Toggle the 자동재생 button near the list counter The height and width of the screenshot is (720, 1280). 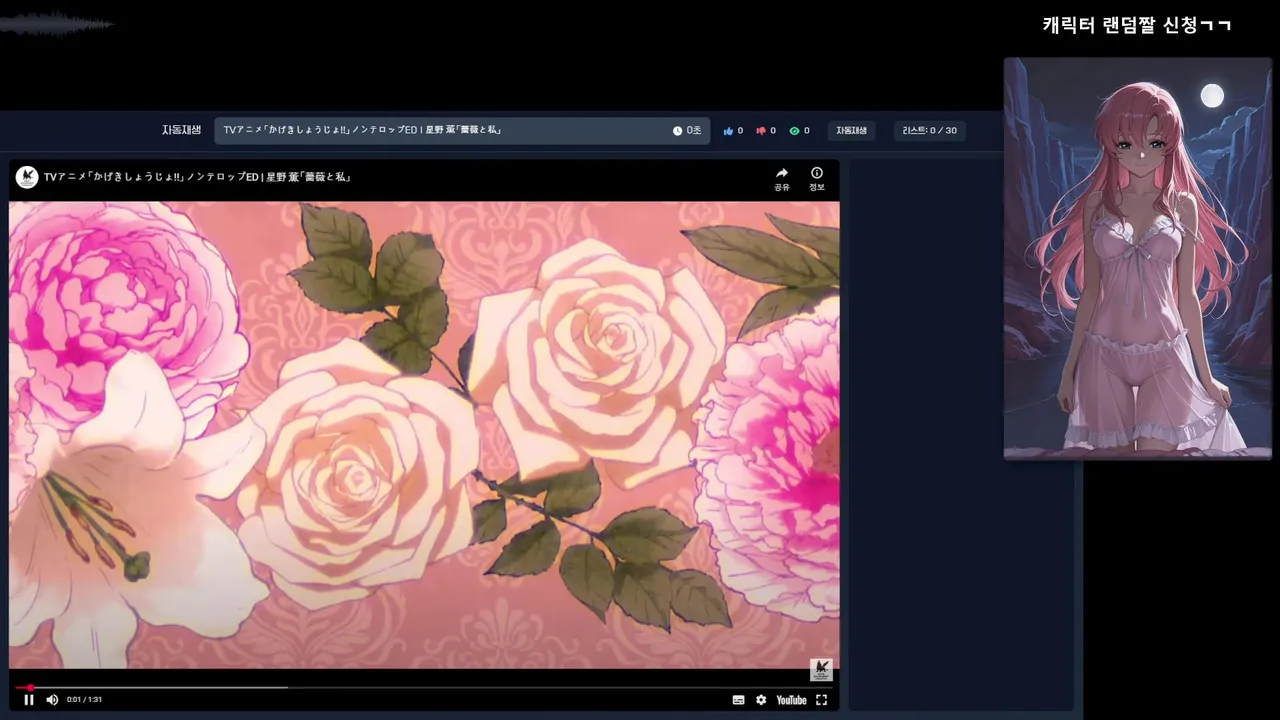pos(852,131)
